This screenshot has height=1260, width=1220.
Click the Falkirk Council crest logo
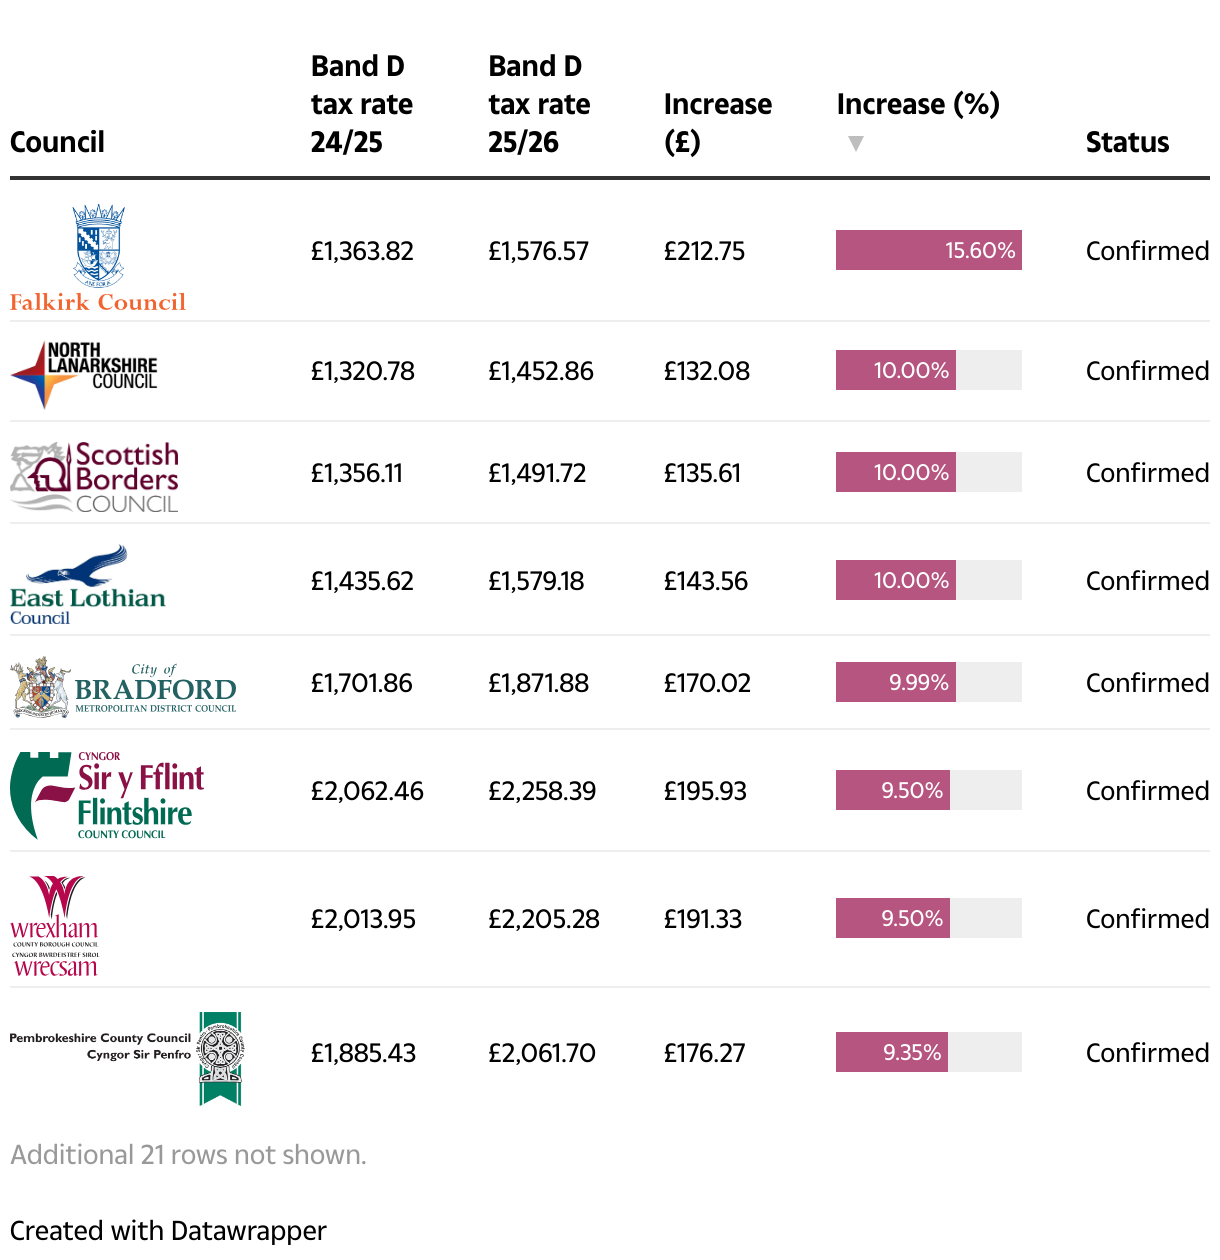[98, 257]
